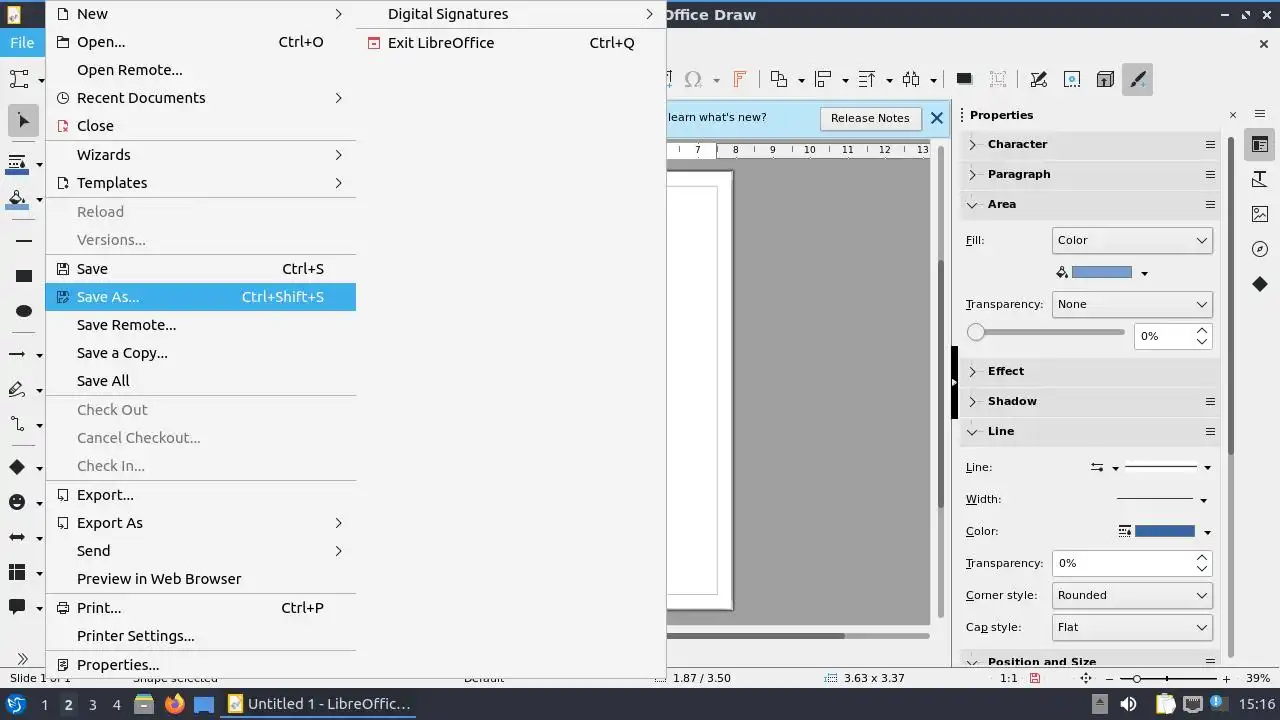Viewport: 1280px width, 720px height.
Task: Pick the Line drawing tool
Action: [x=24, y=241]
